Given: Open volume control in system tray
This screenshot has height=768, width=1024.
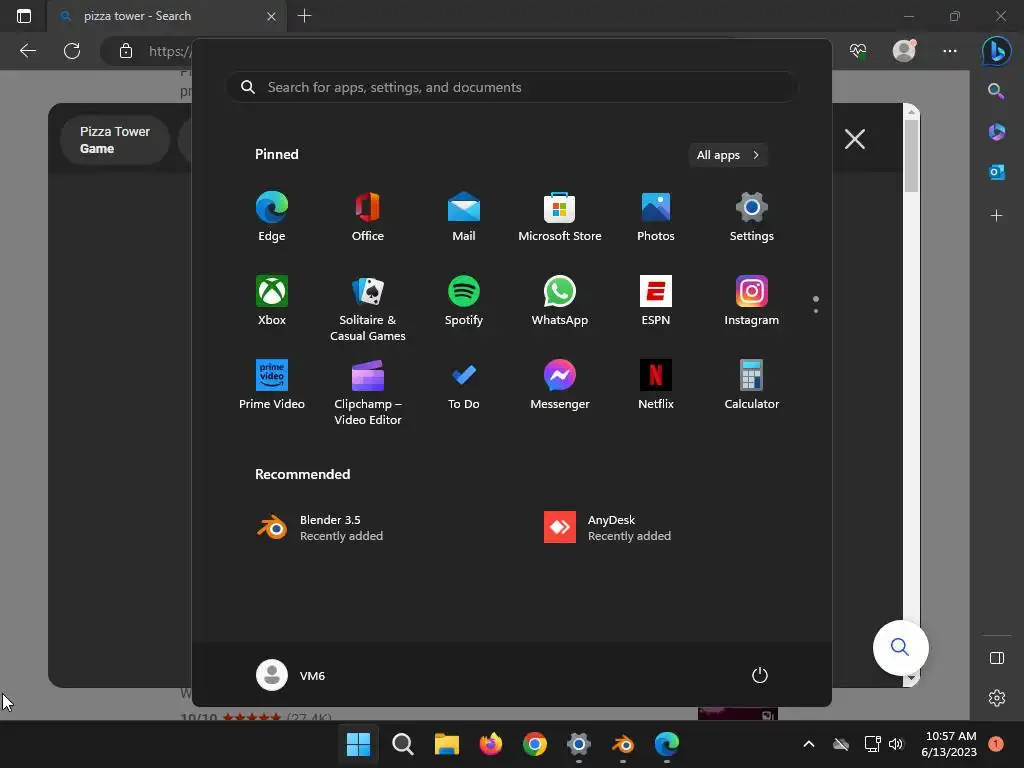Looking at the screenshot, I should [x=896, y=744].
